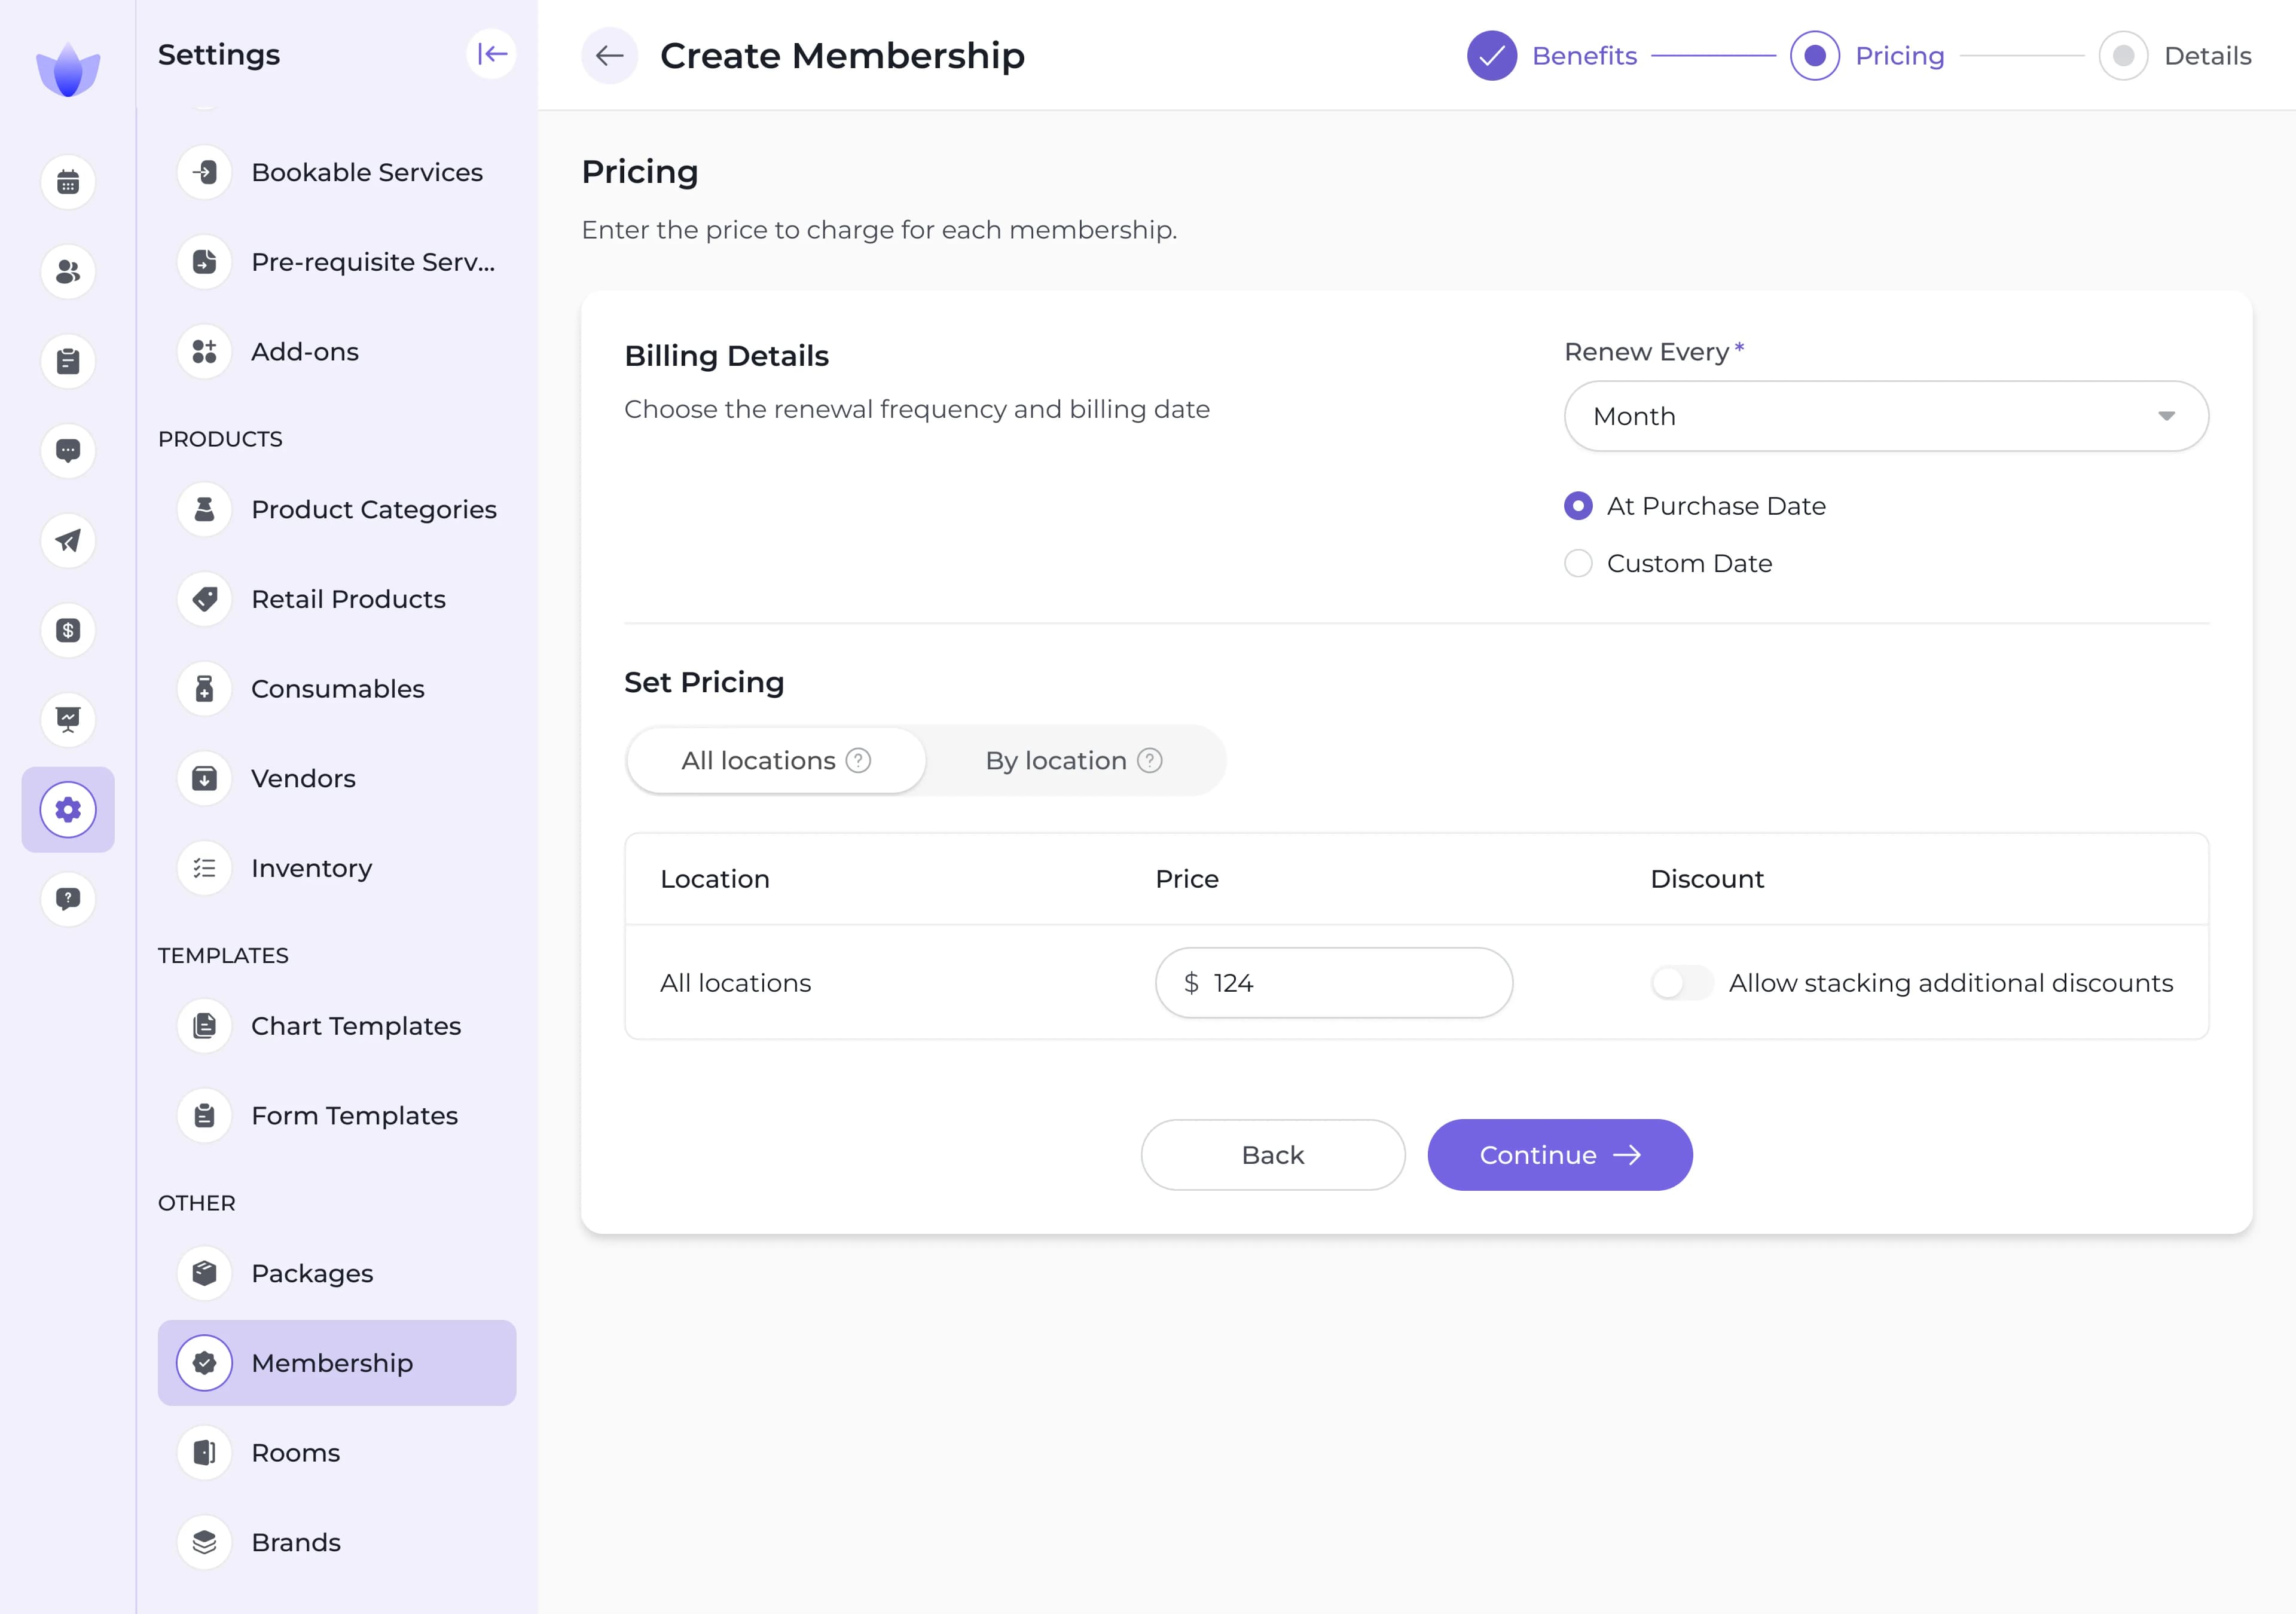
Task: Edit the price input showing 124
Action: 1334,982
